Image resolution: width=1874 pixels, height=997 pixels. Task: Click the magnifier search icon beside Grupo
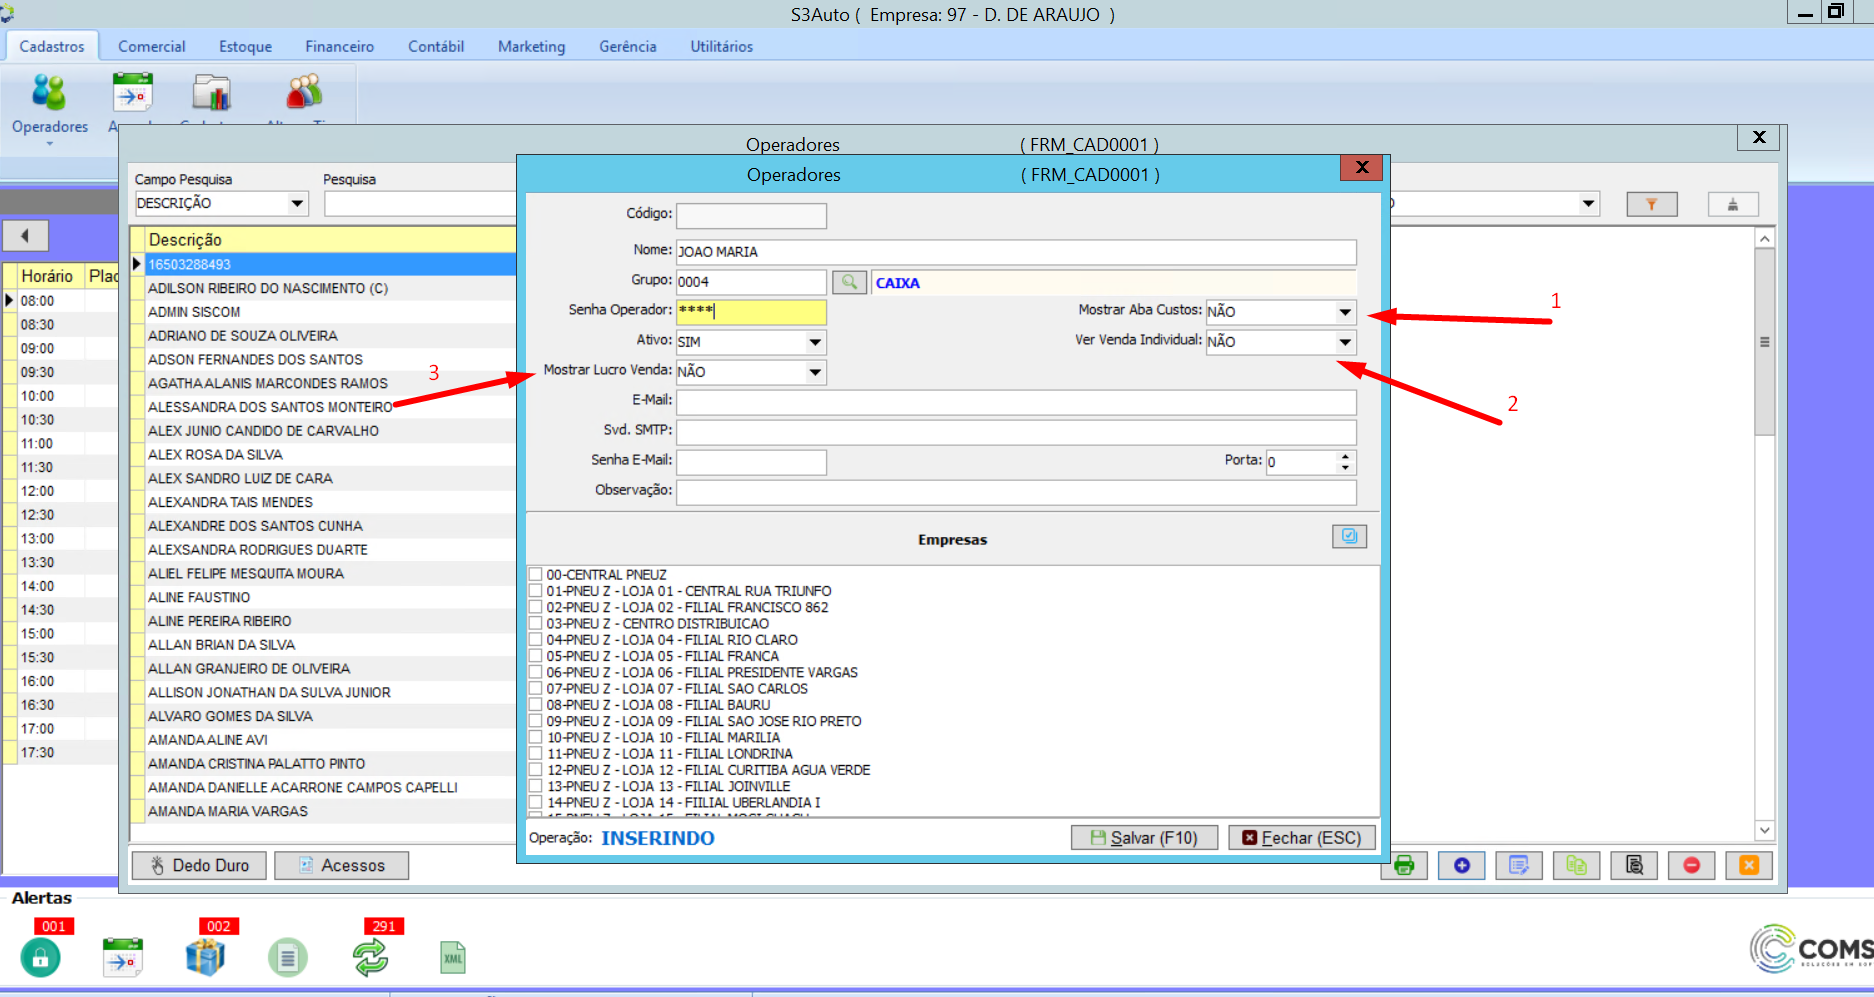point(849,282)
